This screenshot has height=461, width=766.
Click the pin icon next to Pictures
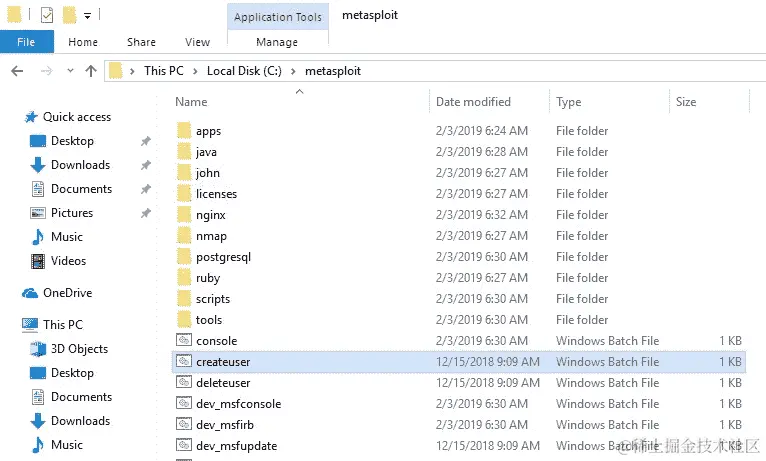click(146, 213)
